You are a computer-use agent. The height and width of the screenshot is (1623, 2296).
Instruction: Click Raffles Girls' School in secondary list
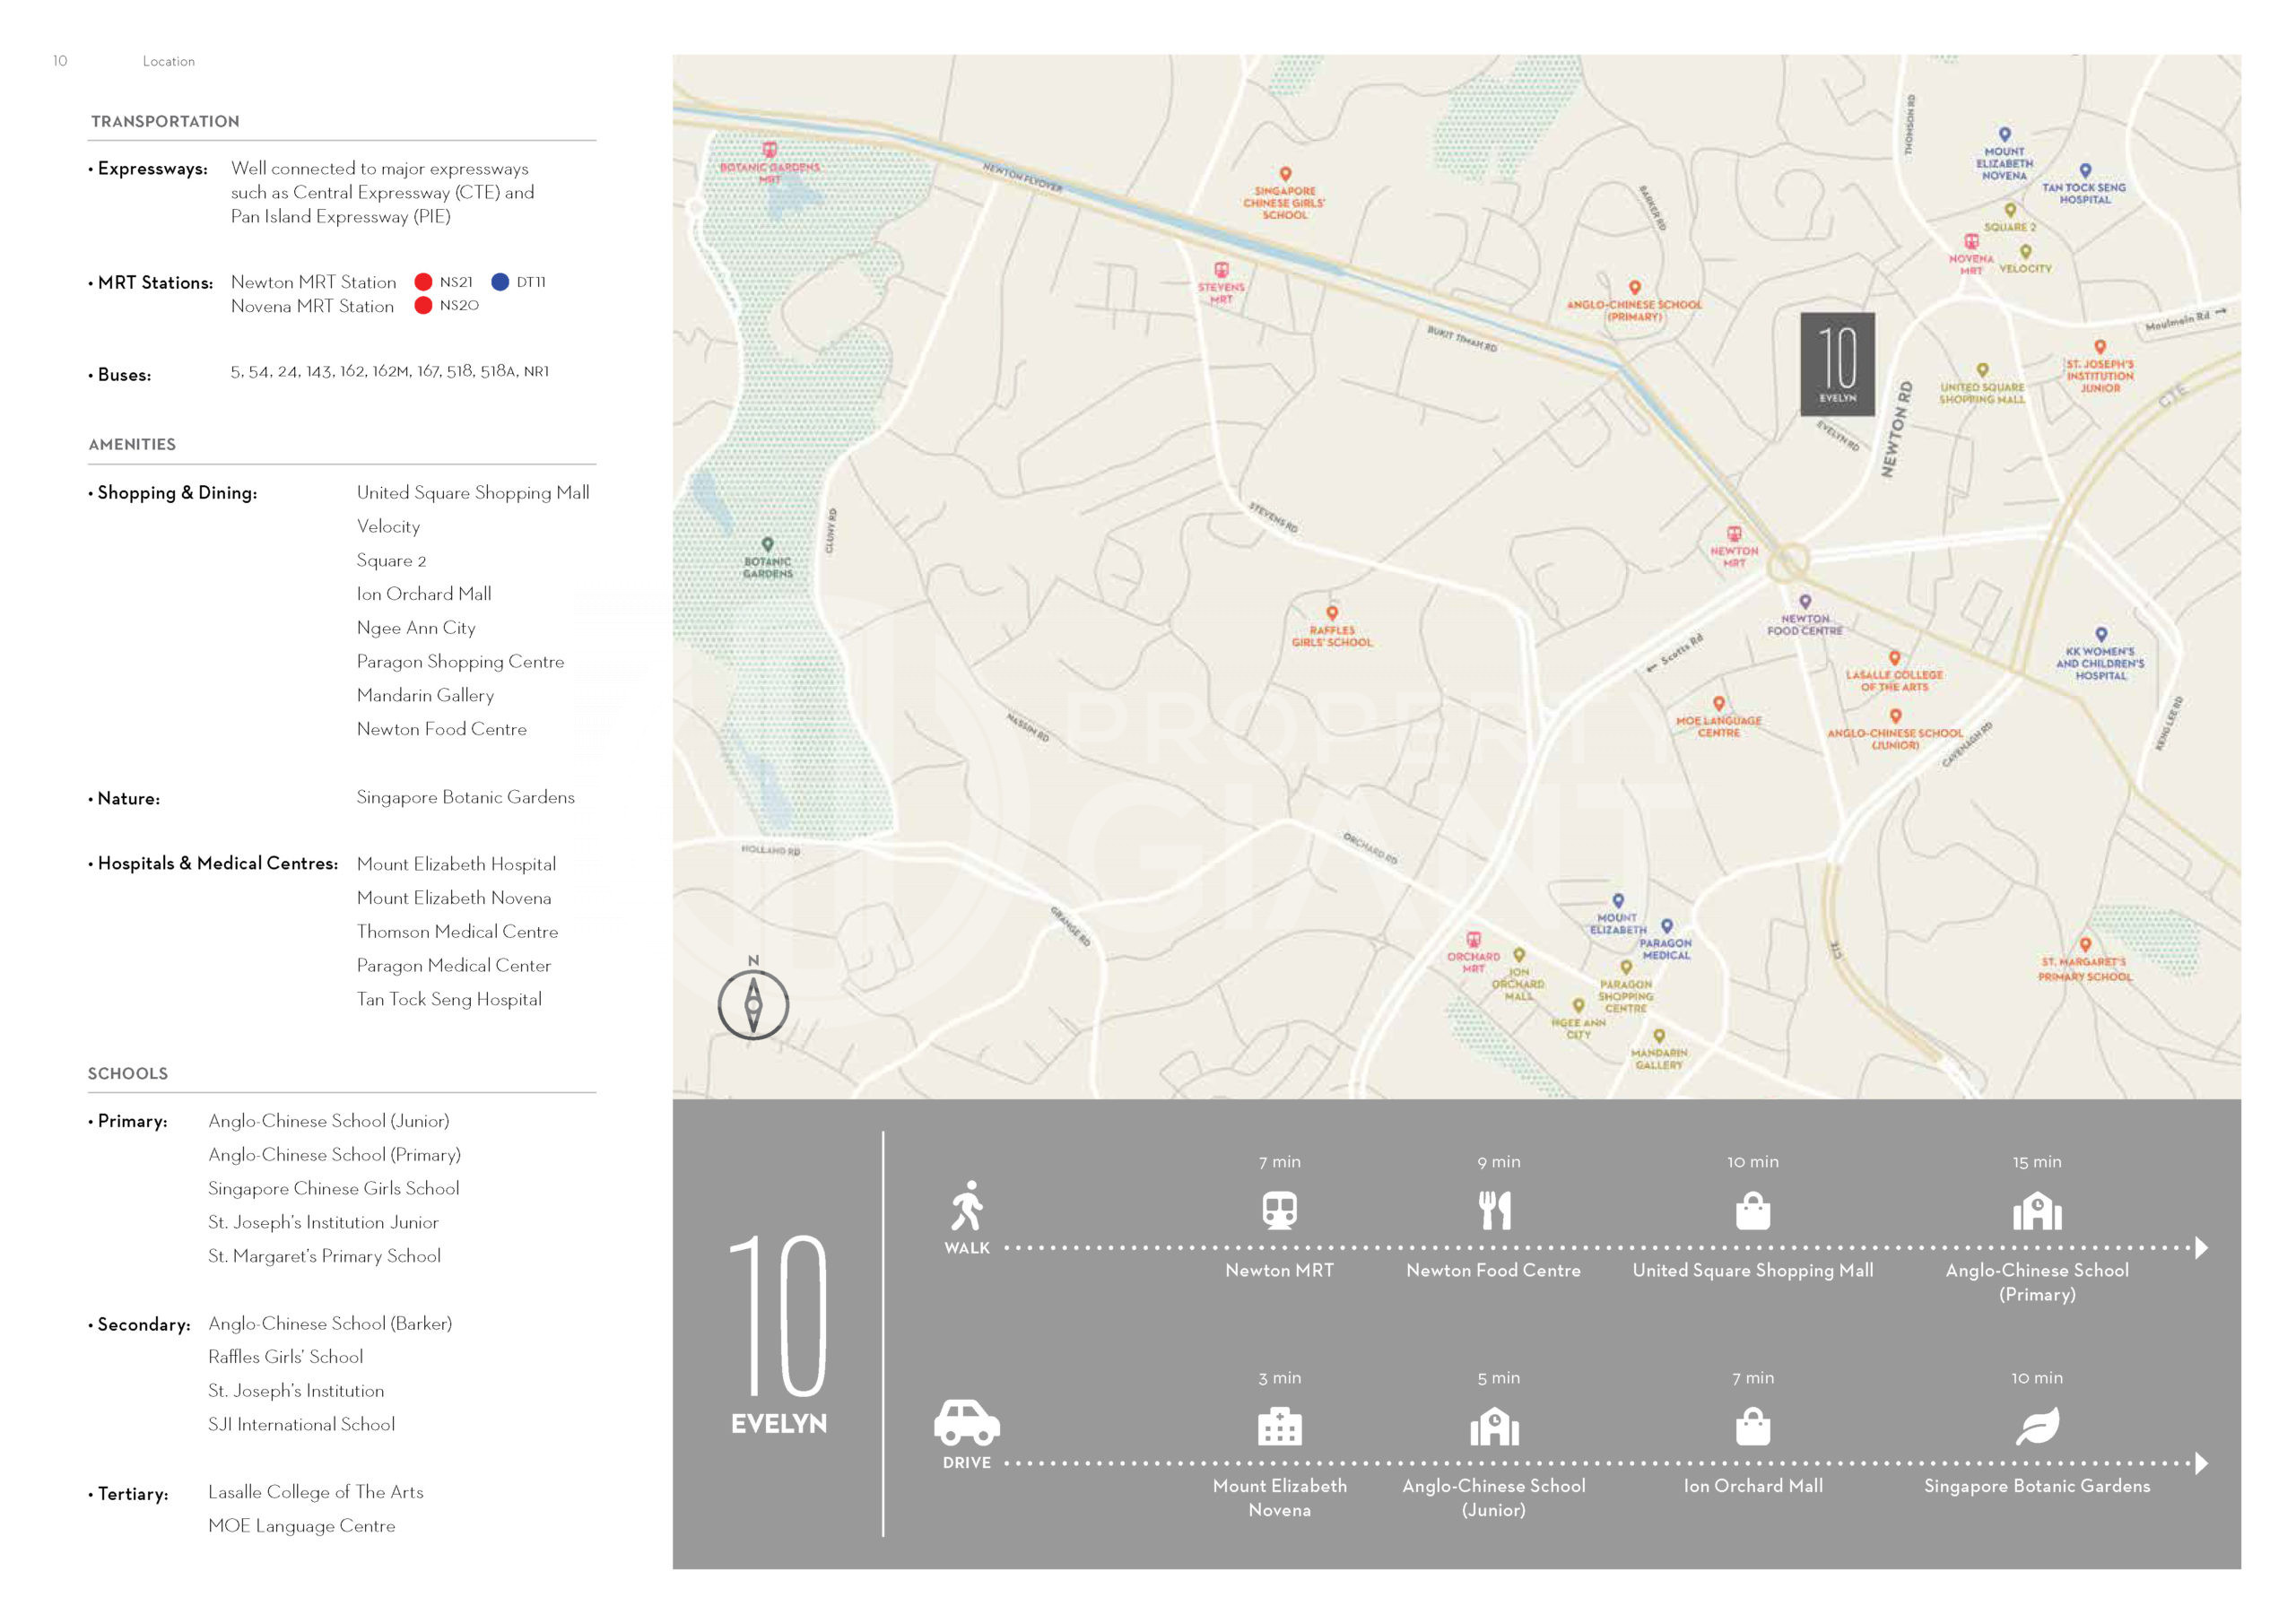click(x=285, y=1356)
